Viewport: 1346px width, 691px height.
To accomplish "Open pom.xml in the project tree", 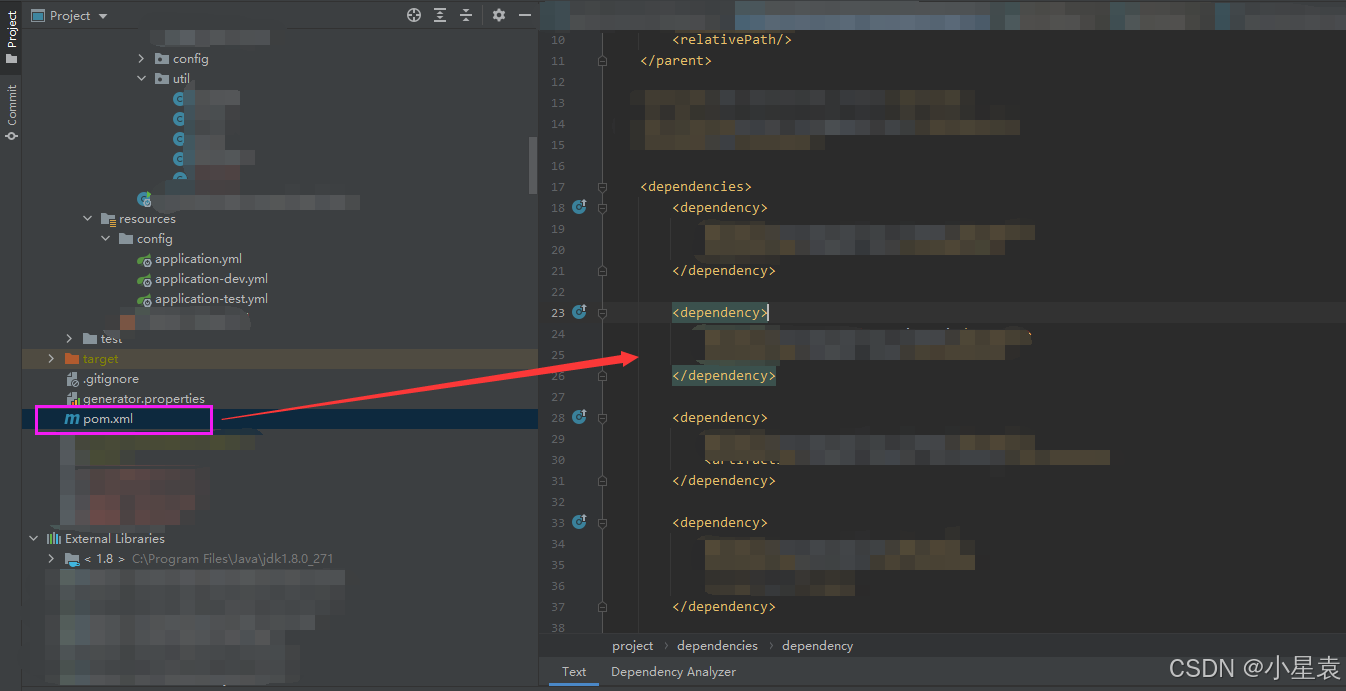I will coord(108,419).
